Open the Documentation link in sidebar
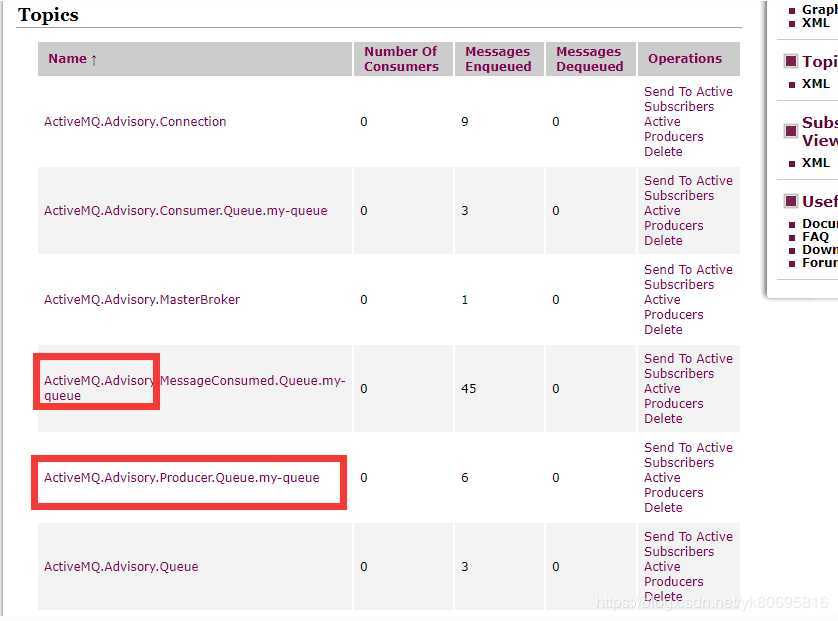Viewport: 838px width, 621px height. [x=820, y=223]
